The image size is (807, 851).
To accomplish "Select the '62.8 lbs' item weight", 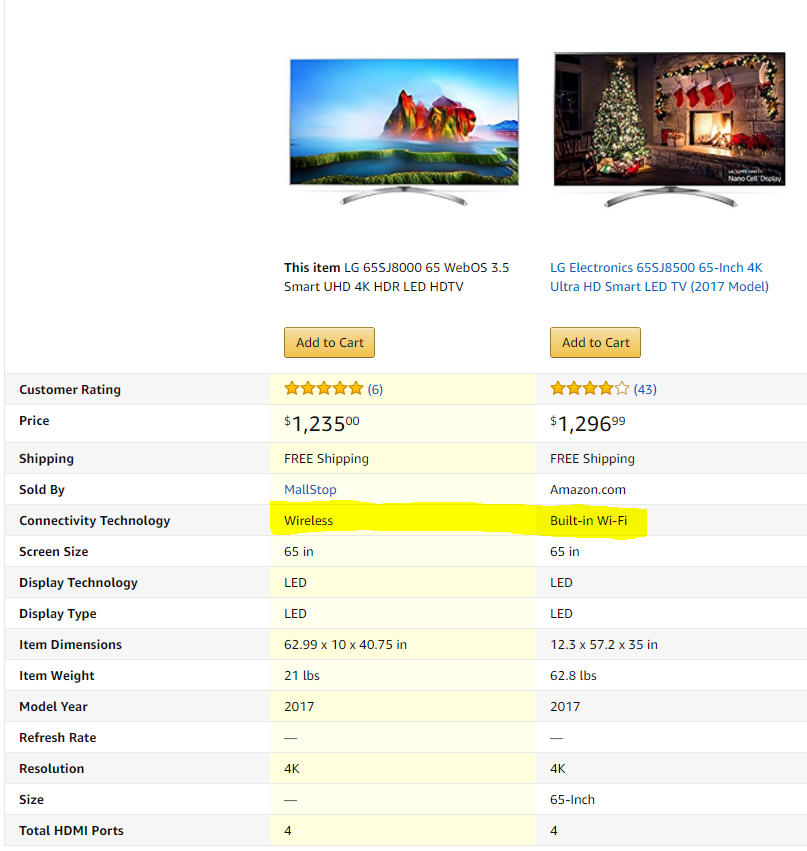I will click(573, 675).
